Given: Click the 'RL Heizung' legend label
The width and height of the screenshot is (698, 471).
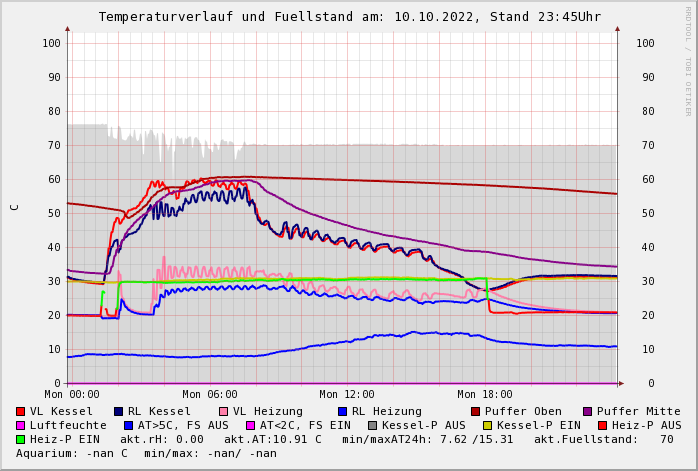Looking at the screenshot, I should (x=386, y=411).
